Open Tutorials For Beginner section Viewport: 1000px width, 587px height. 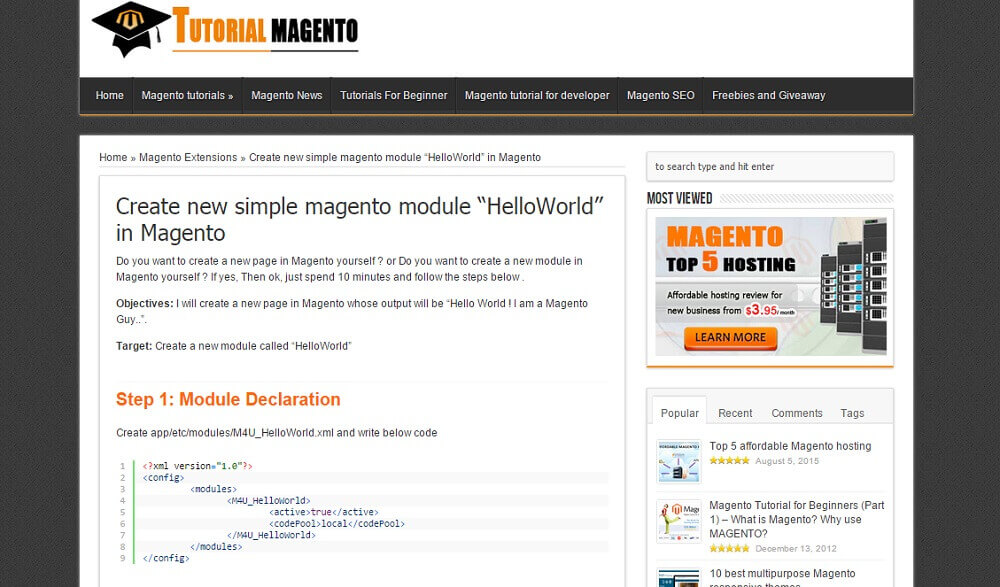[x=393, y=96]
